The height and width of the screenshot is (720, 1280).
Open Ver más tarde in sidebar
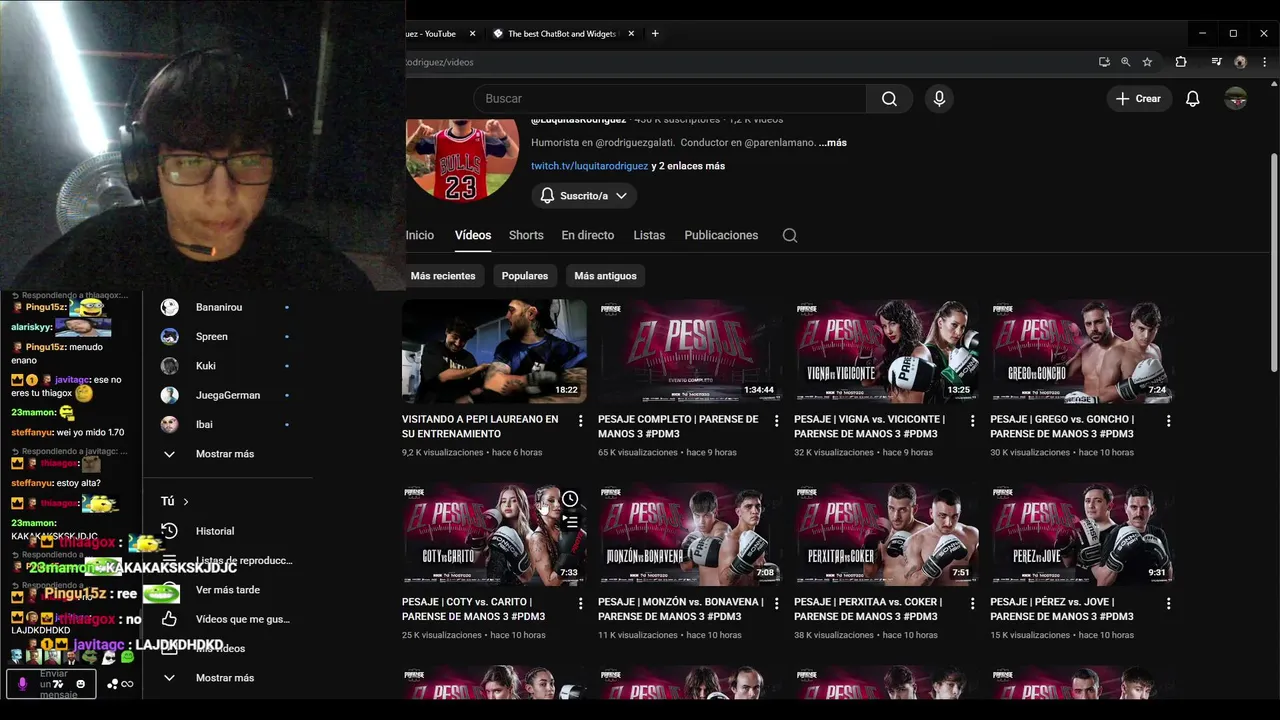(x=227, y=590)
